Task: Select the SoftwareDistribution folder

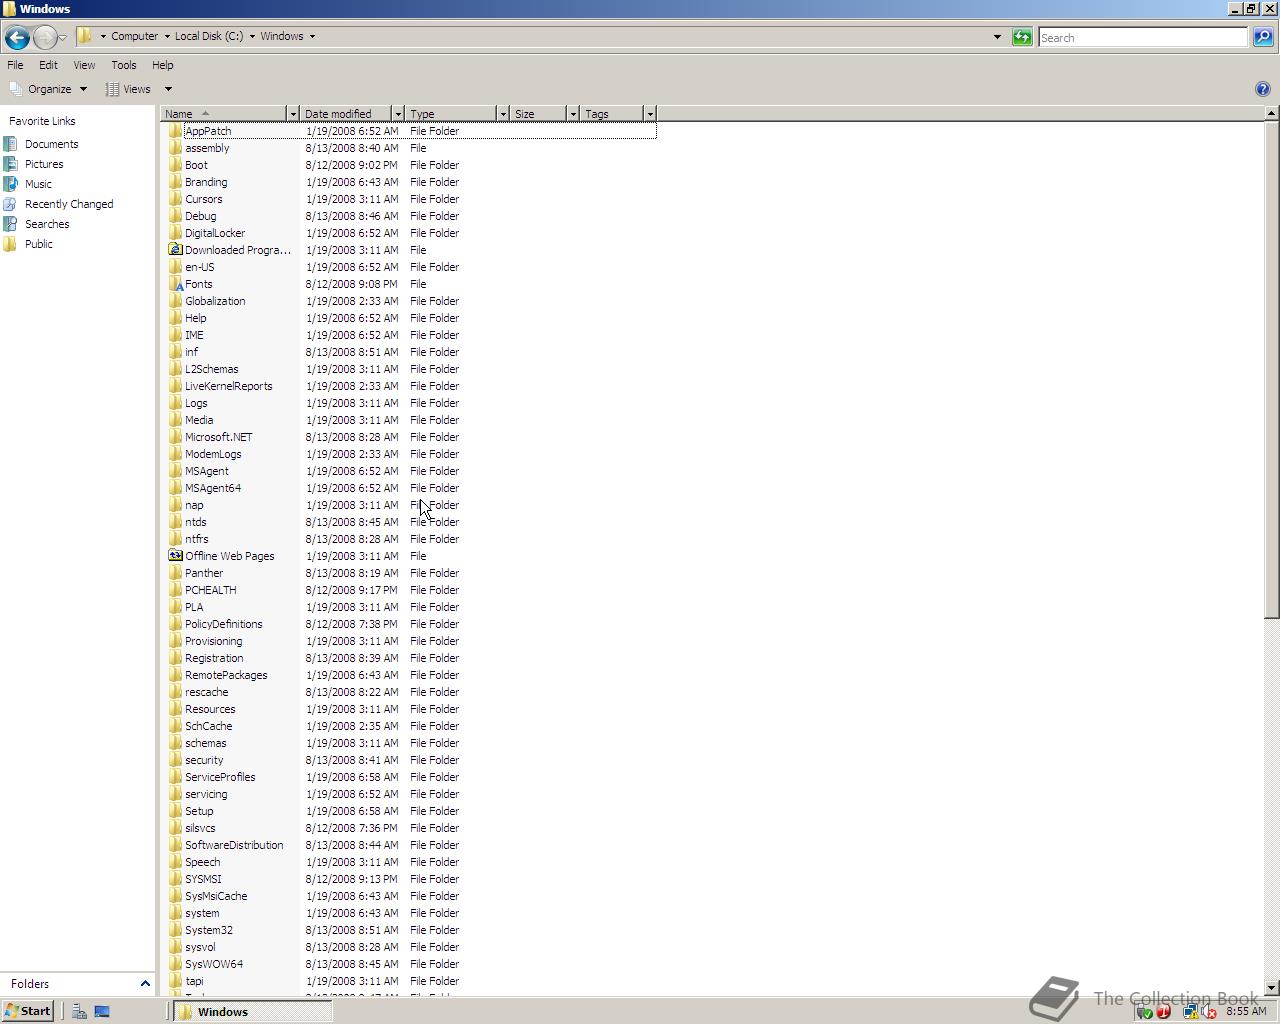Action: click(234, 845)
